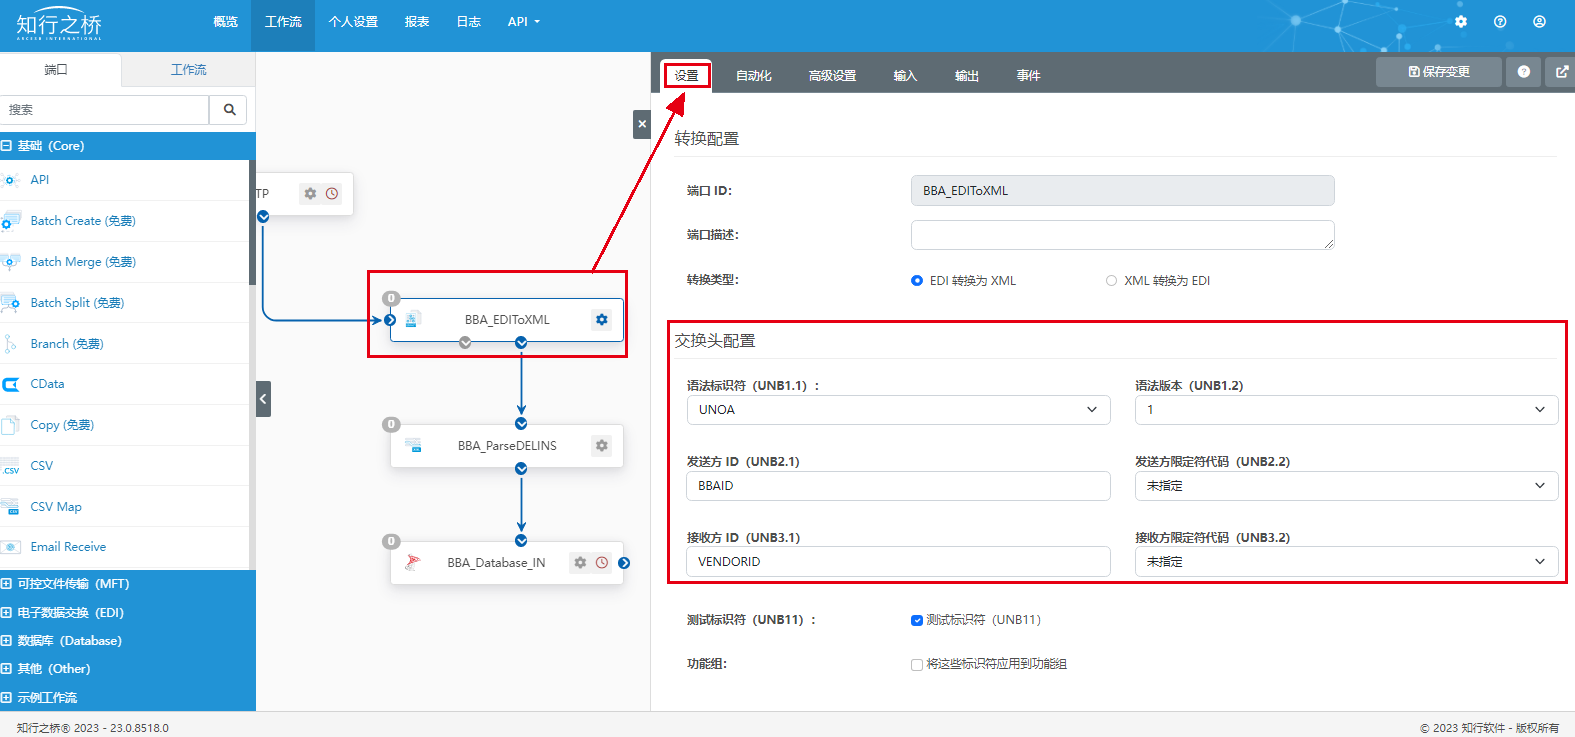The image size is (1575, 737).
Task: Open the help question mark in header
Action: (1500, 22)
